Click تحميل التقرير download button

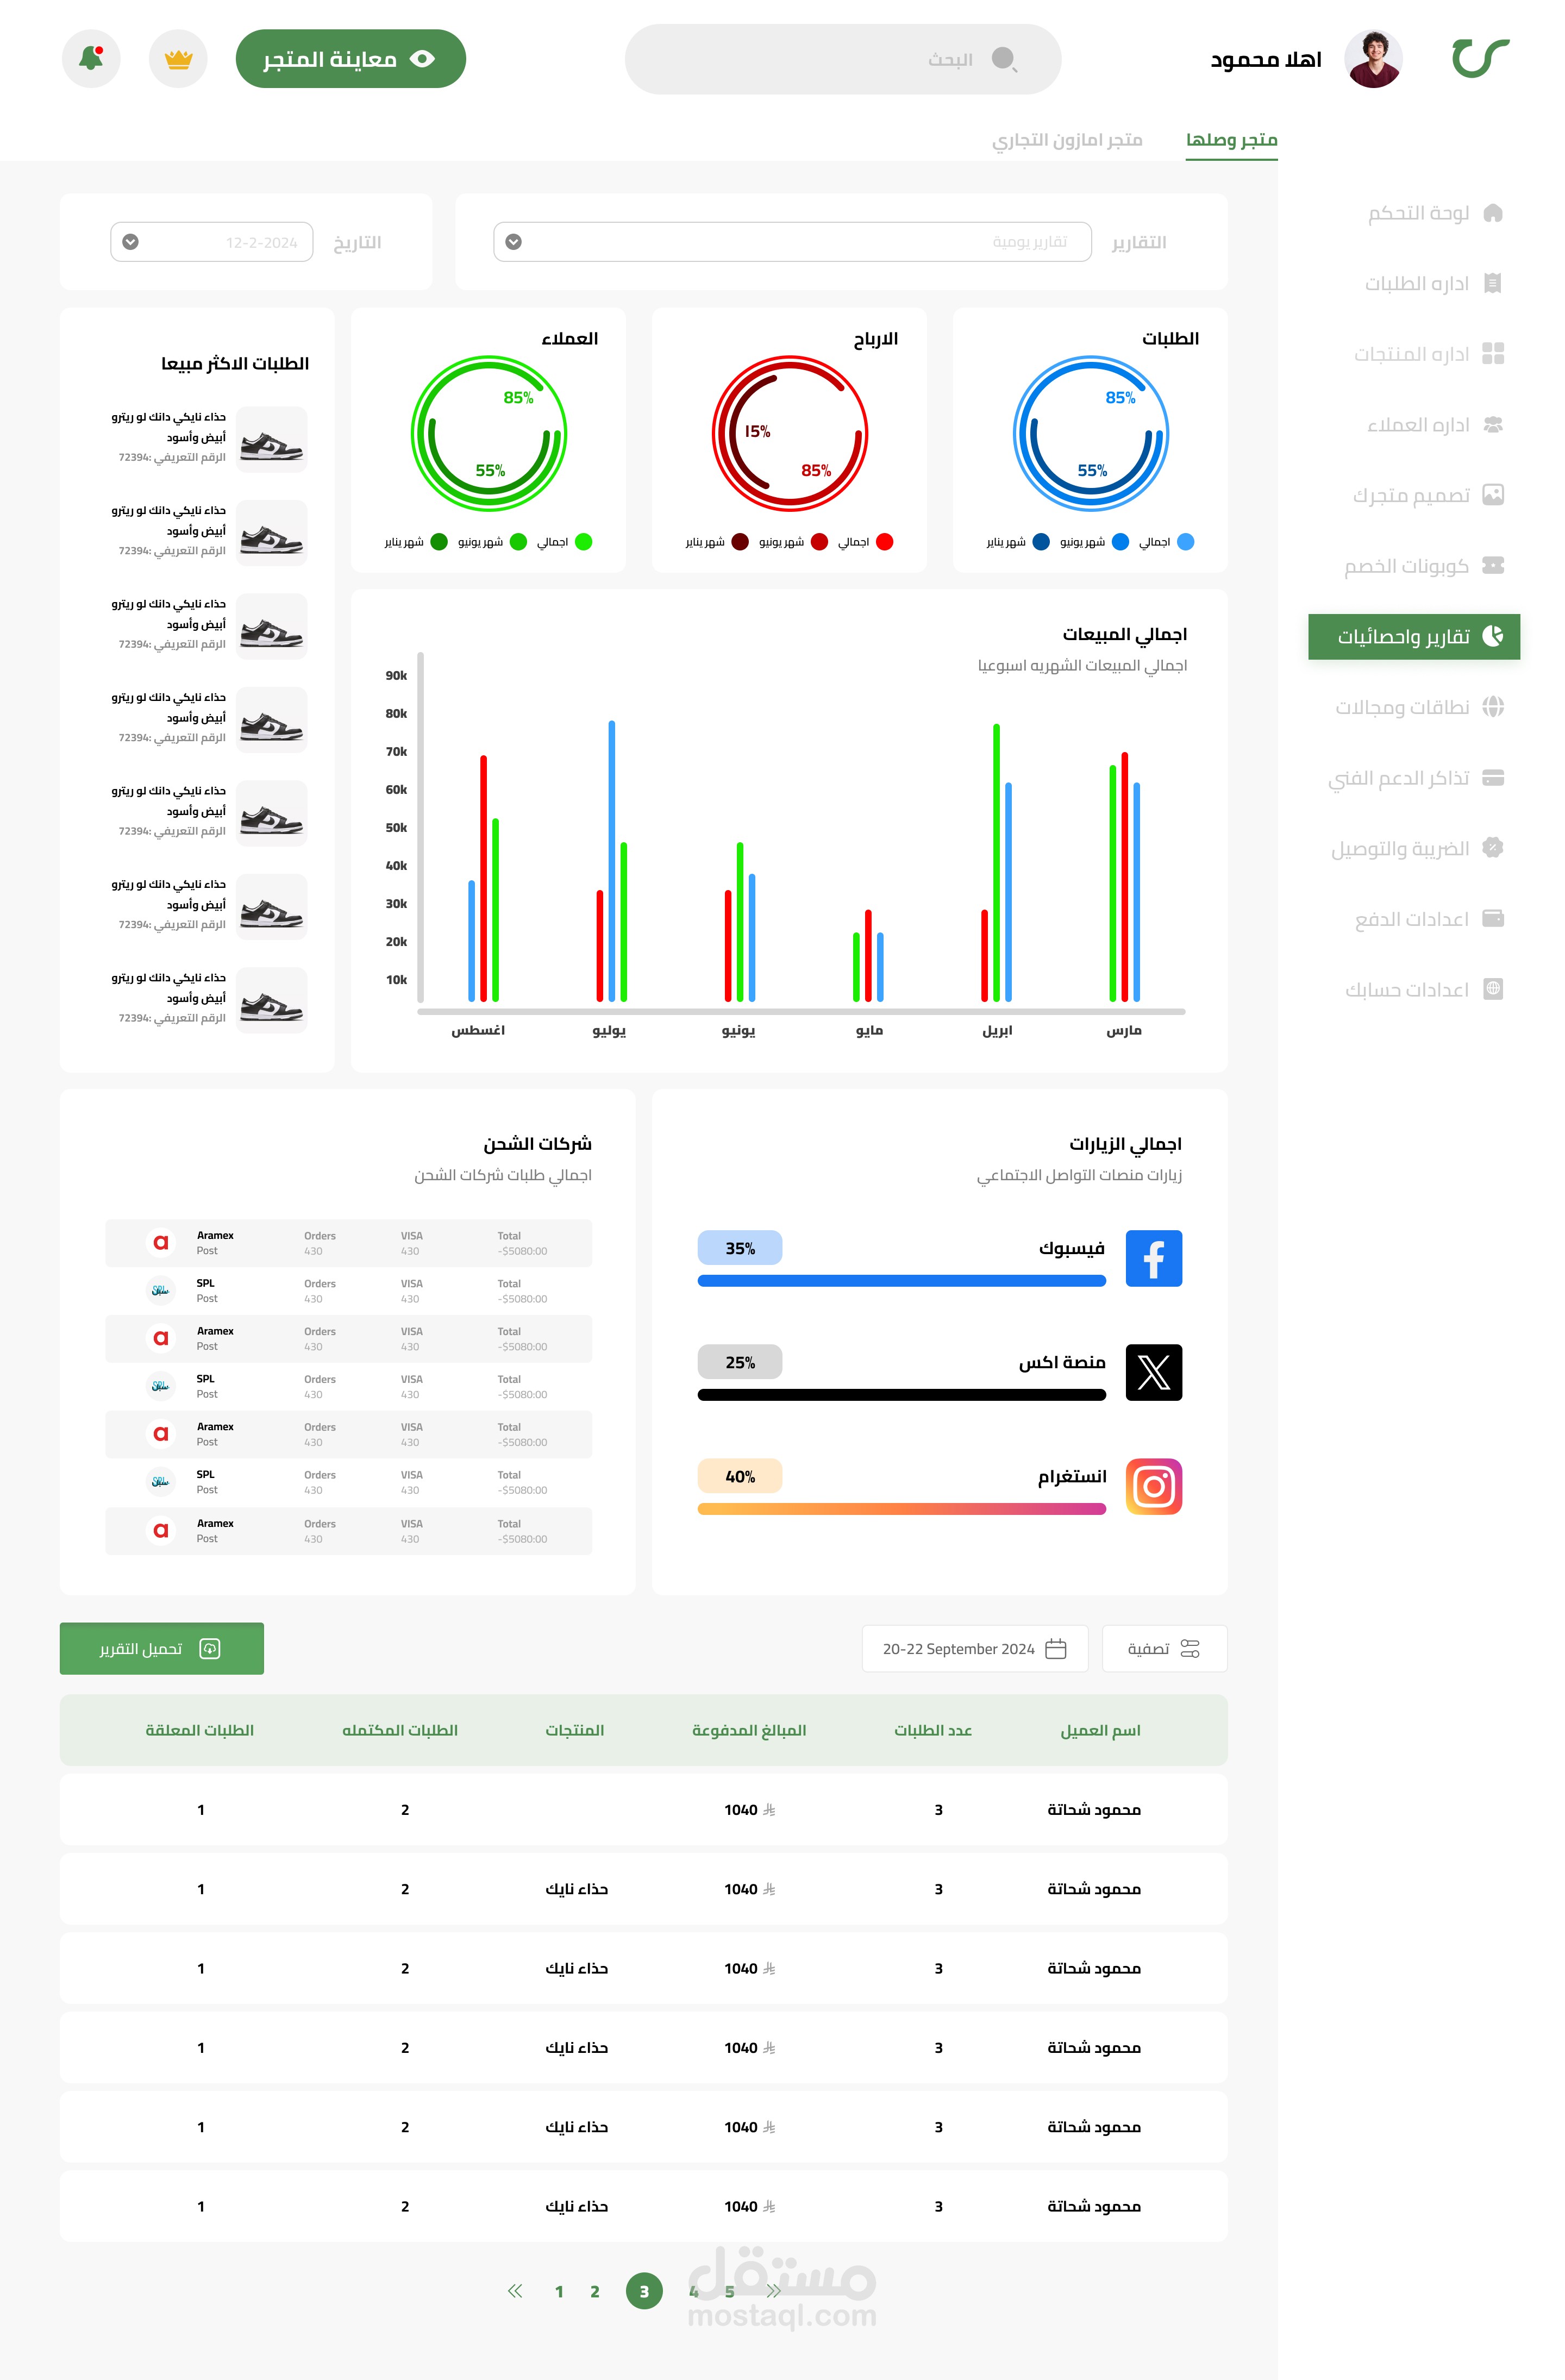[x=161, y=1649]
